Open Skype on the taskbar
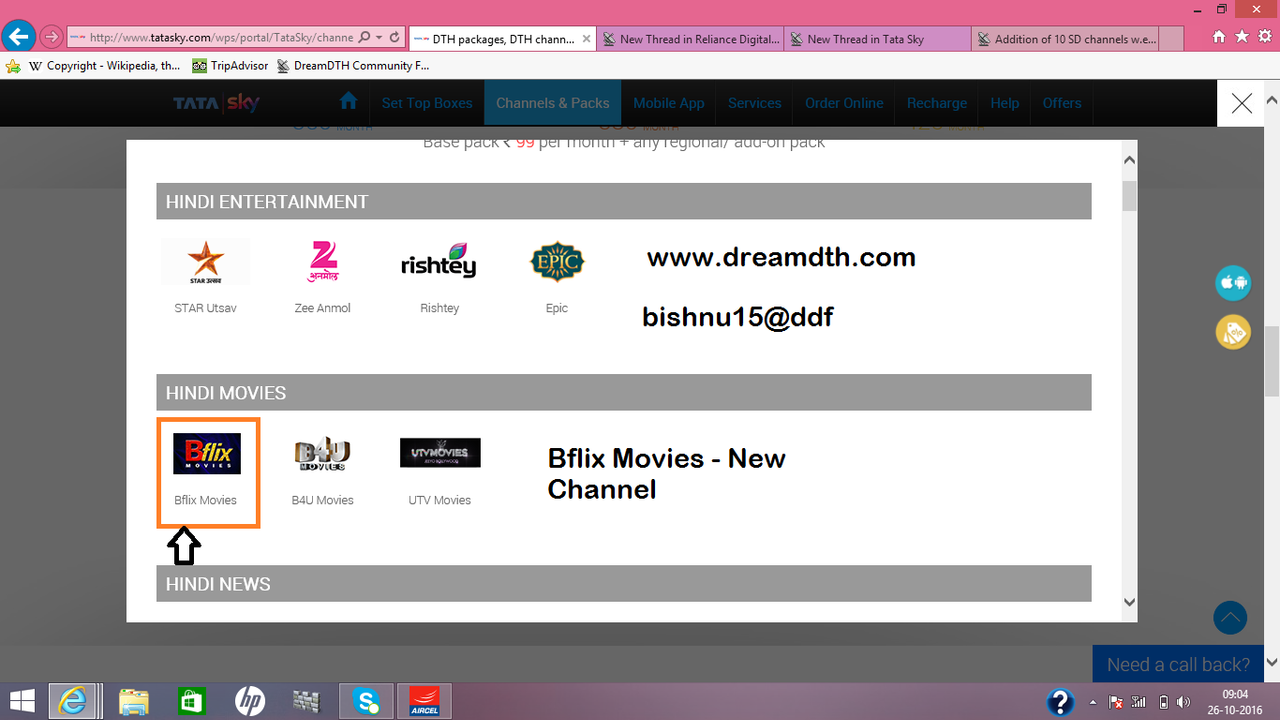1280x720 pixels. (365, 702)
